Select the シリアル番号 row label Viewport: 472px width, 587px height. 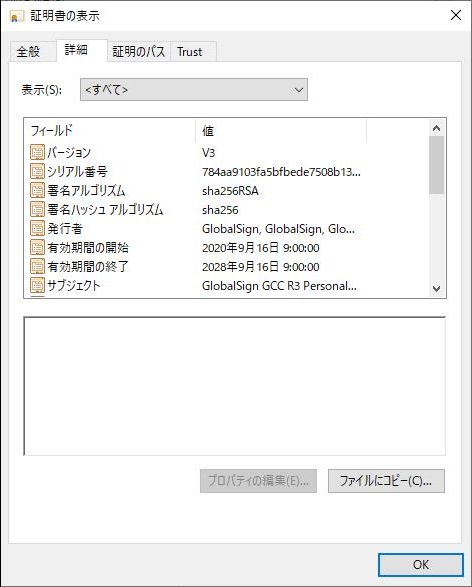77,171
